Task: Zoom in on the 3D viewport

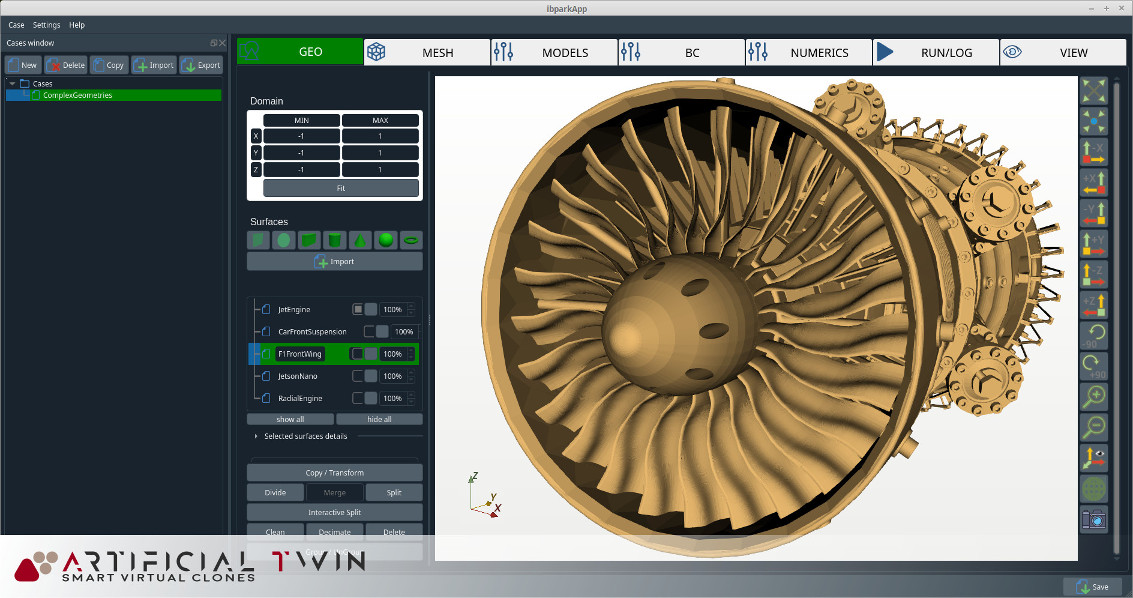Action: tap(1094, 397)
